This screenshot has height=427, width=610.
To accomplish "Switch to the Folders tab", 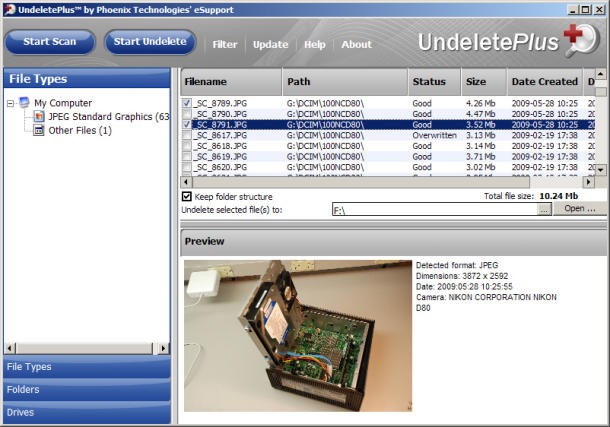I will pyautogui.click(x=87, y=390).
